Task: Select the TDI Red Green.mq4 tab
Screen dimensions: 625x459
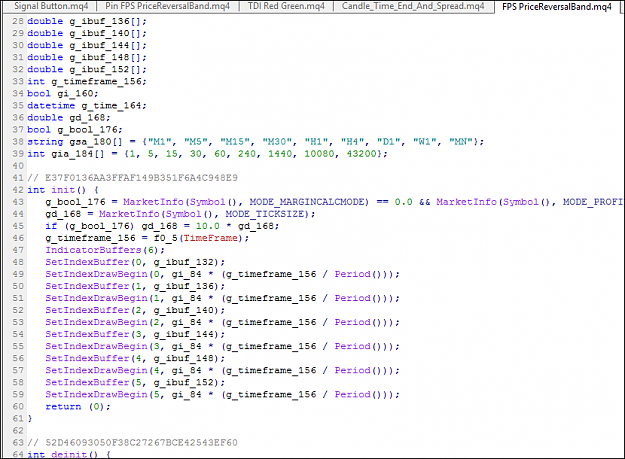Action: coord(286,6)
